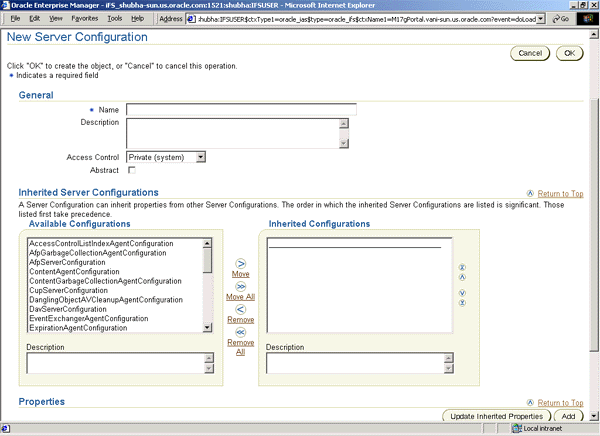Open the File menu

(15, 18)
